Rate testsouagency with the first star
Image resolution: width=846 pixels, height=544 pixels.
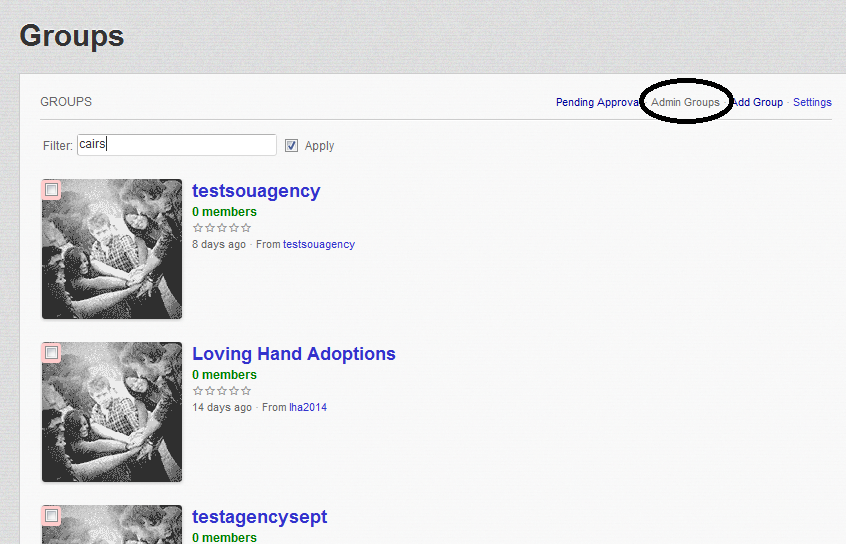198,227
